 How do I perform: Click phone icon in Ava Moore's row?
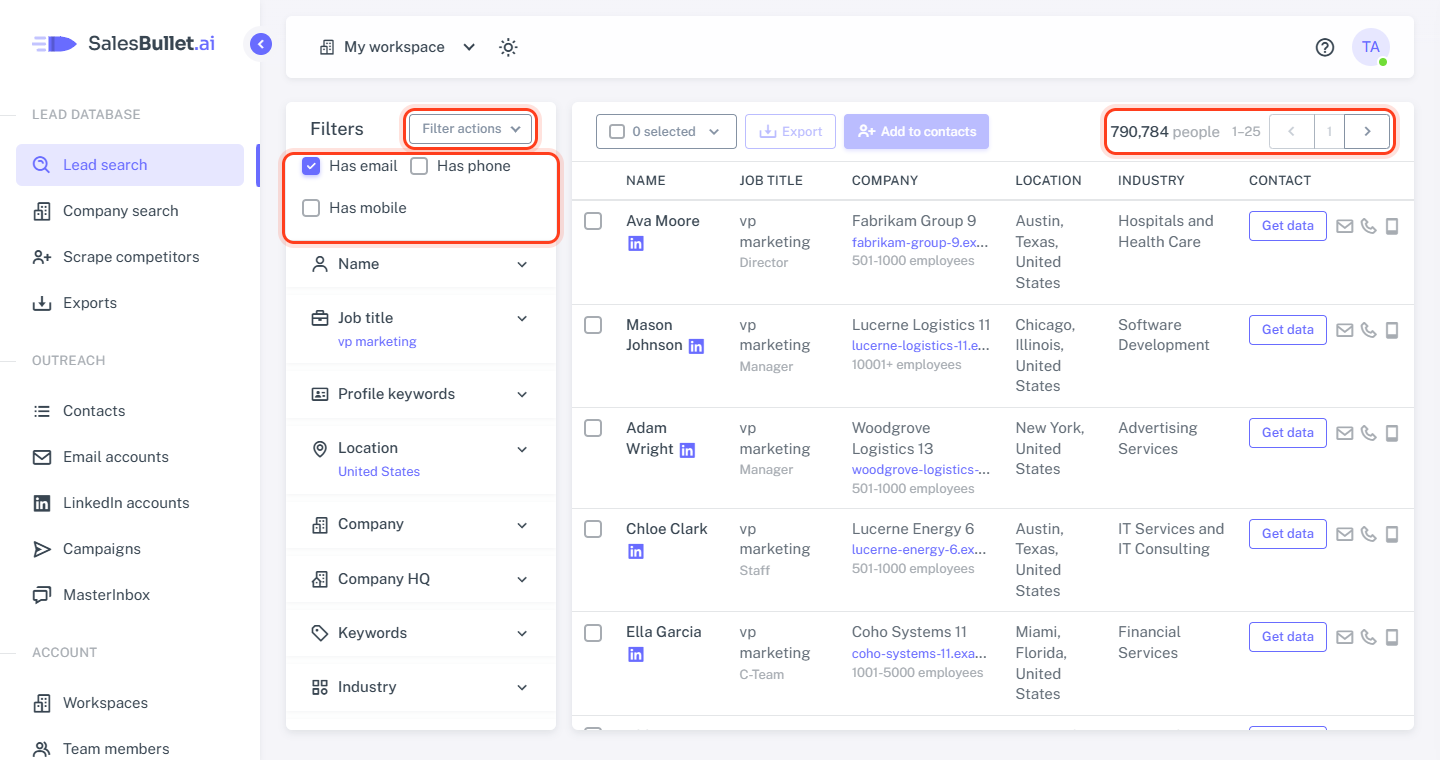click(x=1369, y=226)
